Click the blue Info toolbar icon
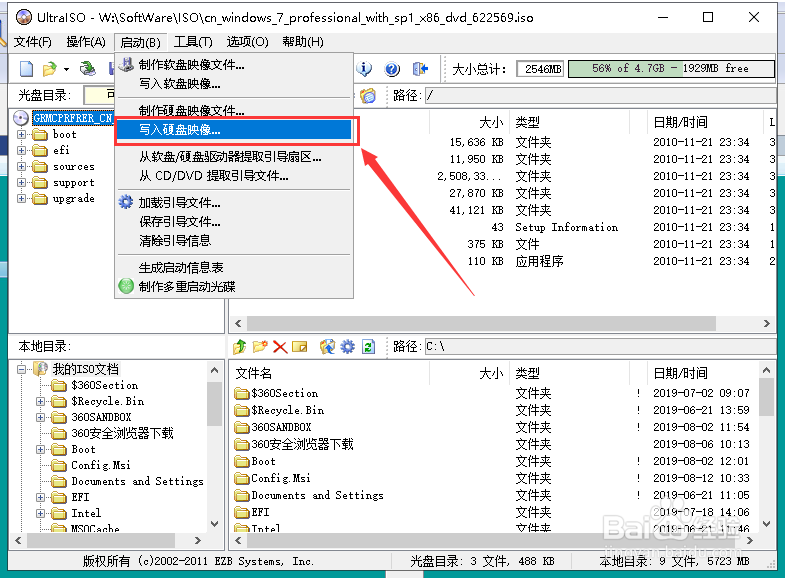 click(x=364, y=69)
